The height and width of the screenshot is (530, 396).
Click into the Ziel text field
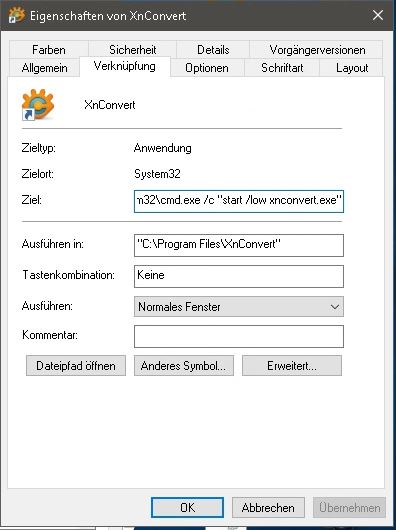[x=239, y=201]
